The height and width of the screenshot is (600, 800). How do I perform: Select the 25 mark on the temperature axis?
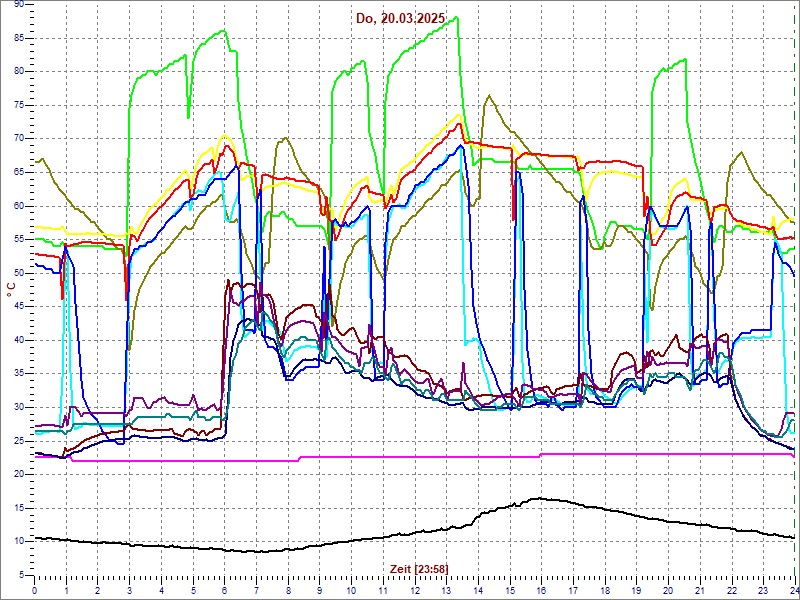pyautogui.click(x=19, y=441)
